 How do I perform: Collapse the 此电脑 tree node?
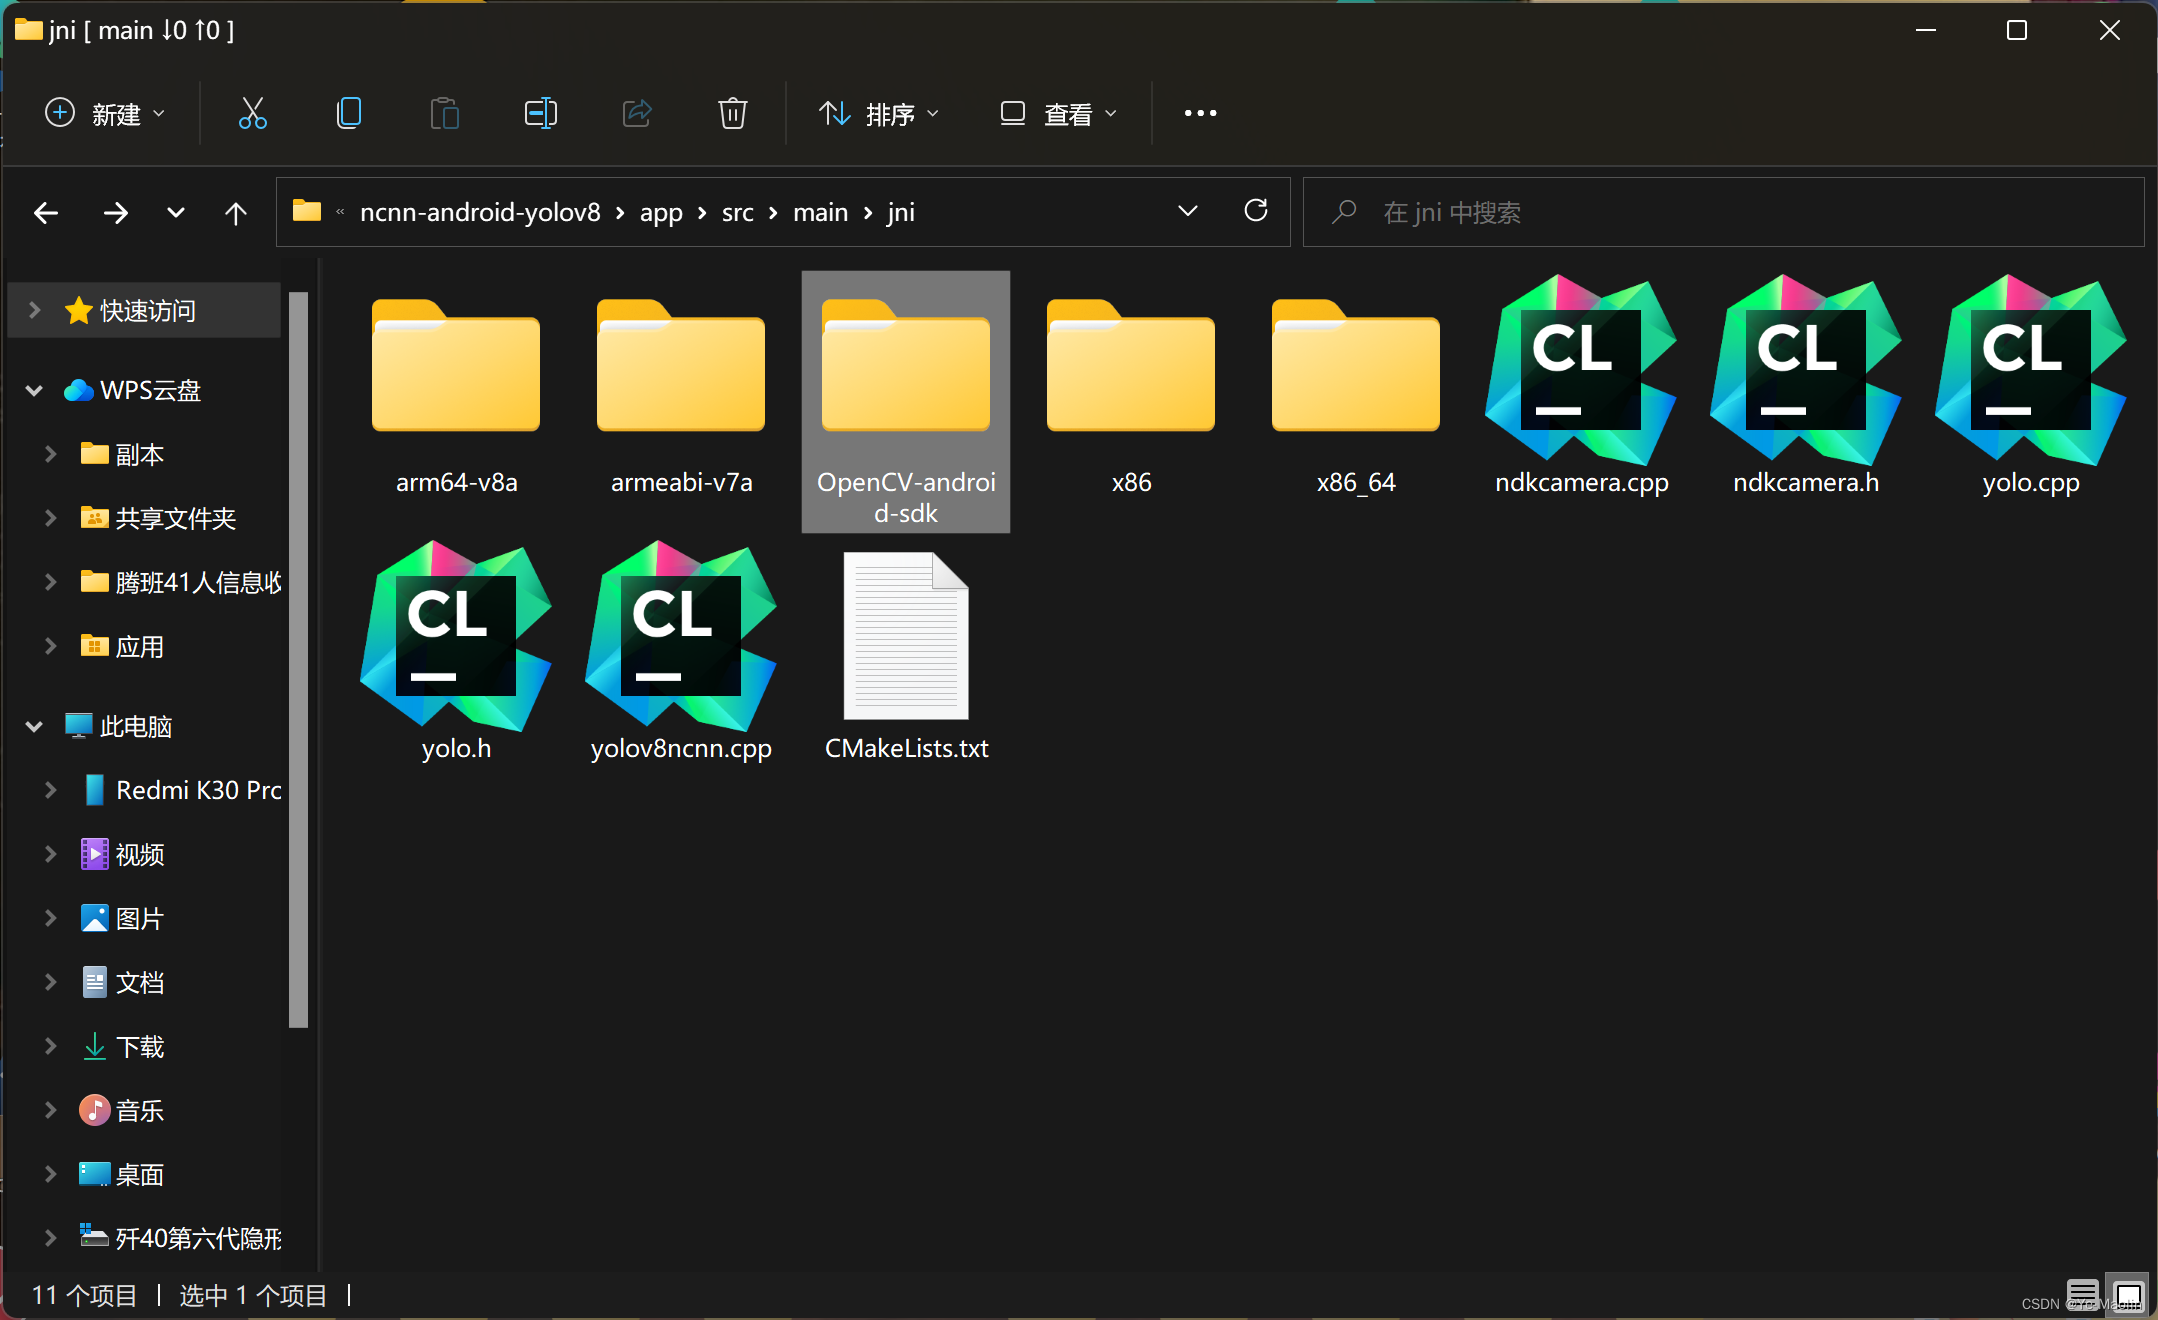pos(35,726)
